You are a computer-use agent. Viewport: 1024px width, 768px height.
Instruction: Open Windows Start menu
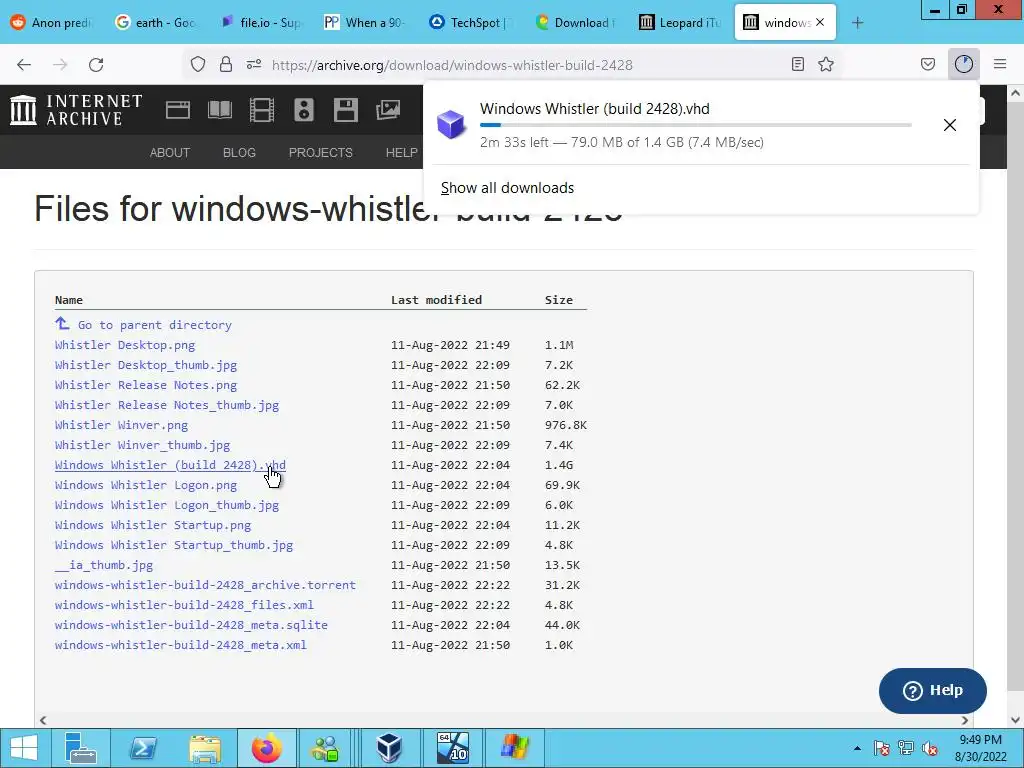[24, 748]
